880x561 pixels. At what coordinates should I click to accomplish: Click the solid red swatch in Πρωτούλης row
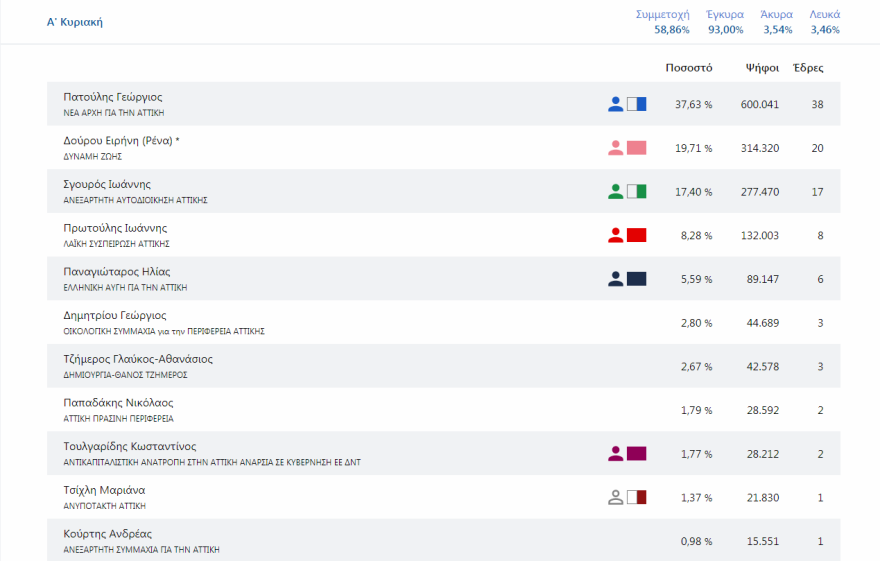(x=637, y=235)
